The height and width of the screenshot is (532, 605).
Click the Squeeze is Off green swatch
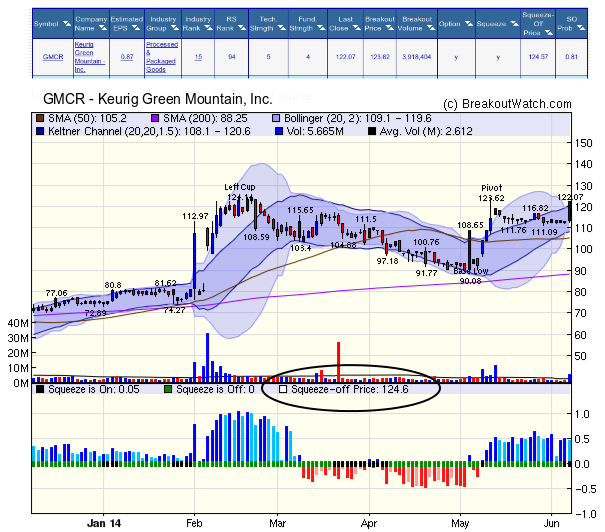click(168, 389)
